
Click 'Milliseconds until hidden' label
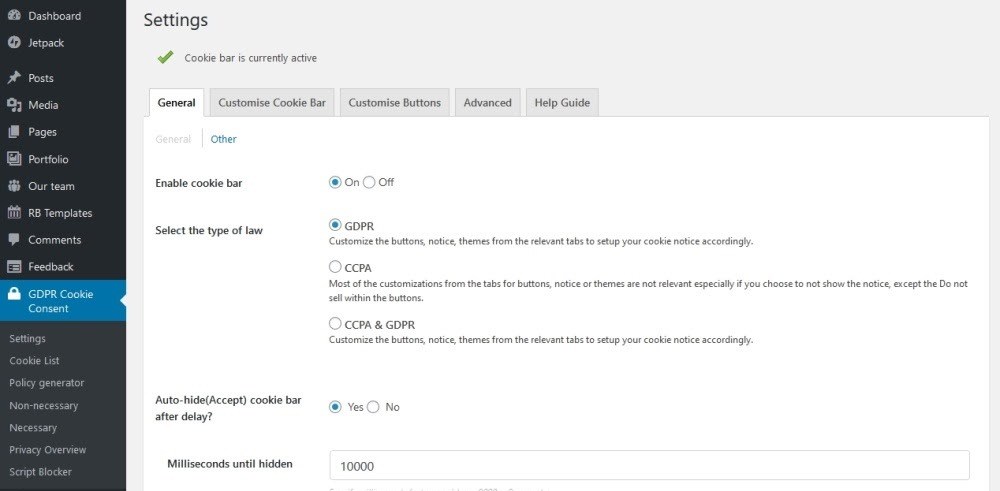pos(230,464)
